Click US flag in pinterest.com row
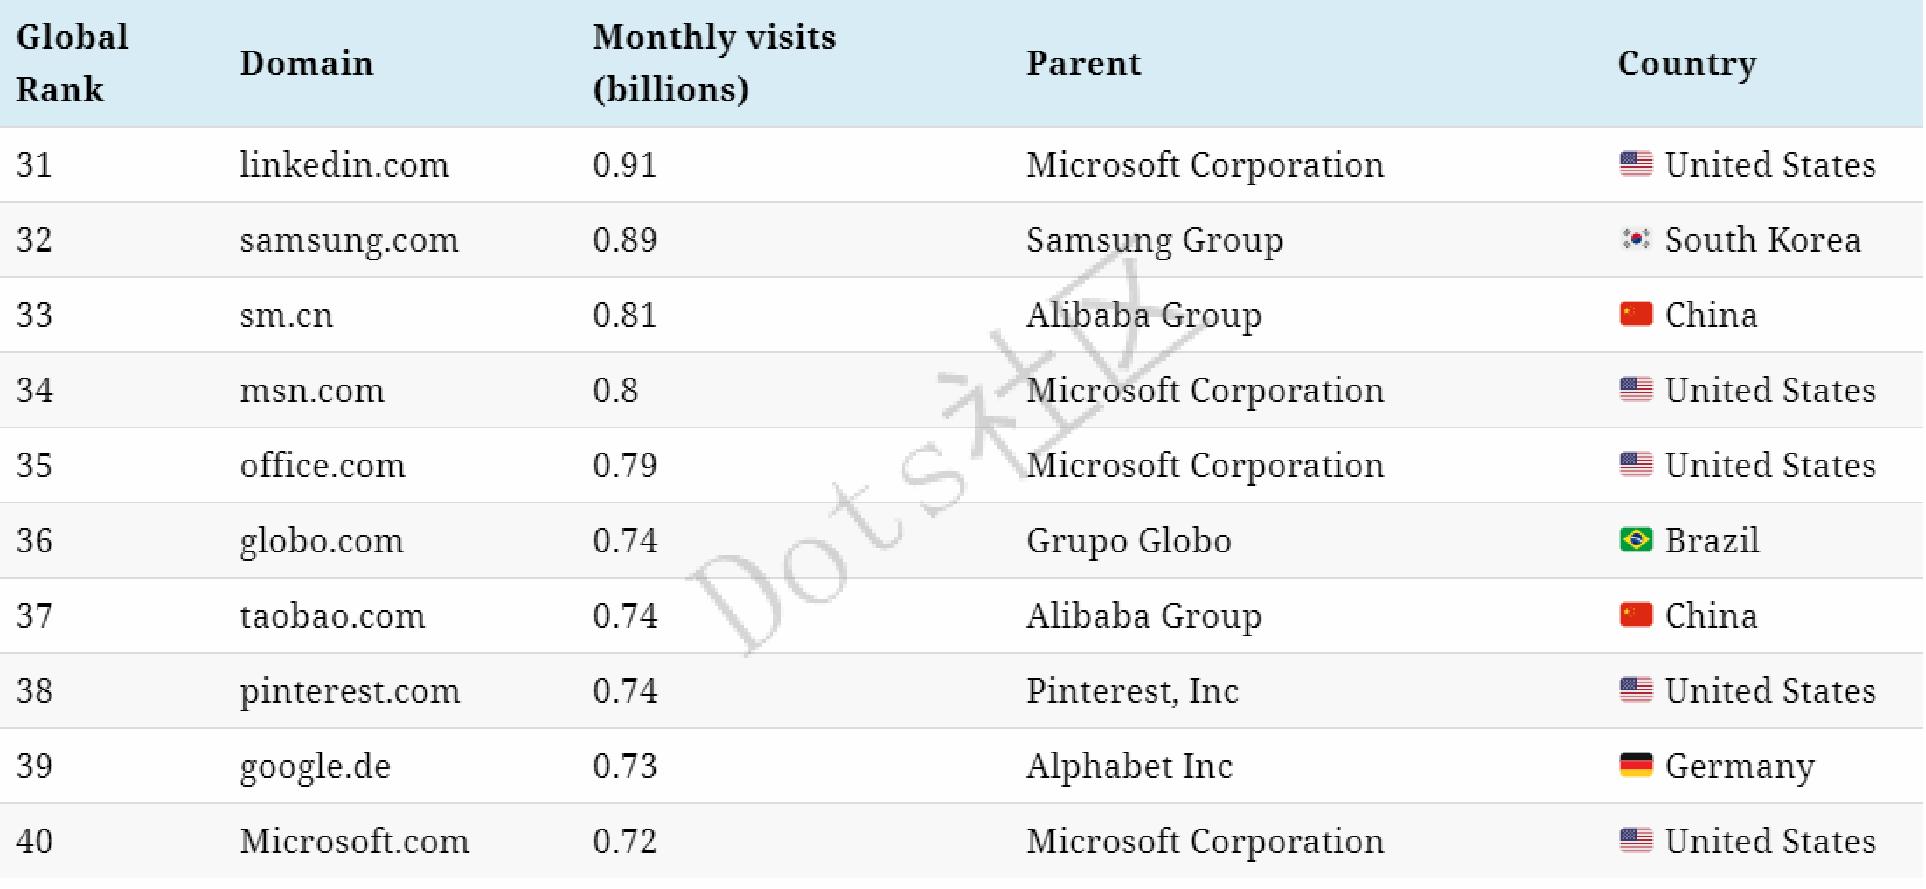This screenshot has height=889, width=1926. (x=1635, y=691)
